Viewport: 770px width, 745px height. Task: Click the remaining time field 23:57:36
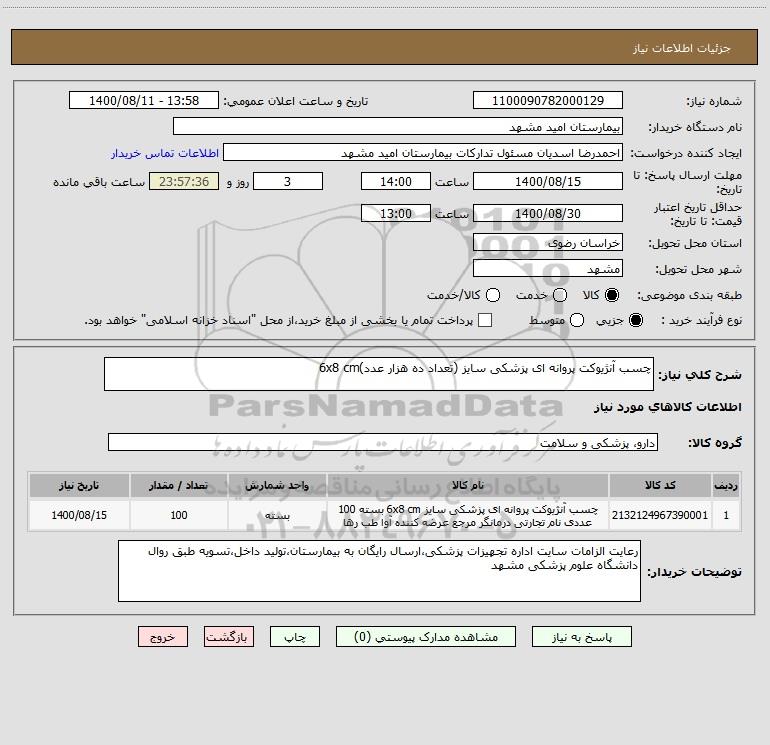(184, 181)
